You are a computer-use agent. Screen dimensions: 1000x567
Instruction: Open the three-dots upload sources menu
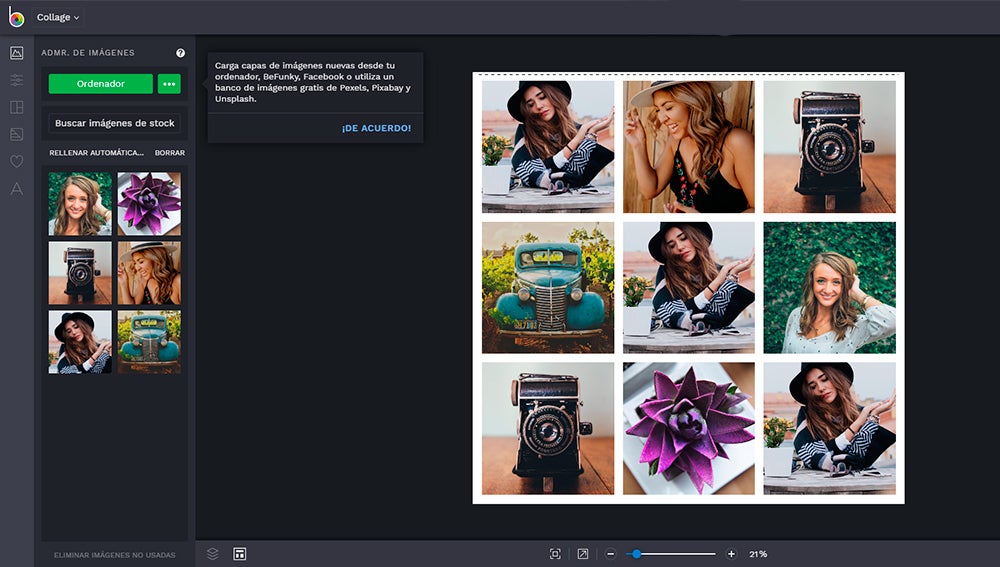tap(169, 84)
